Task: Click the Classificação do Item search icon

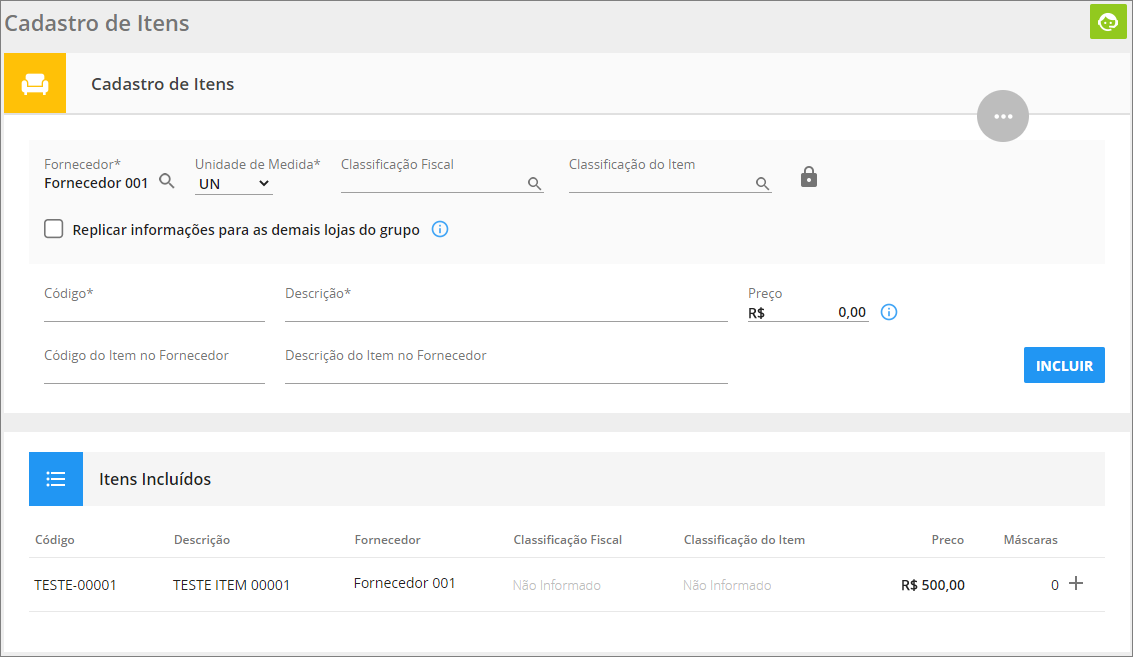Action: (x=762, y=183)
